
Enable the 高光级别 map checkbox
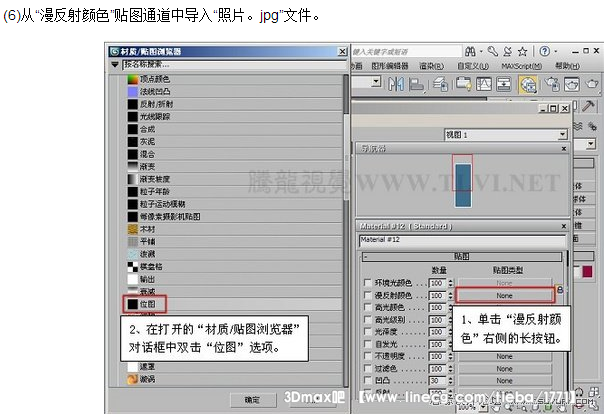click(x=368, y=319)
